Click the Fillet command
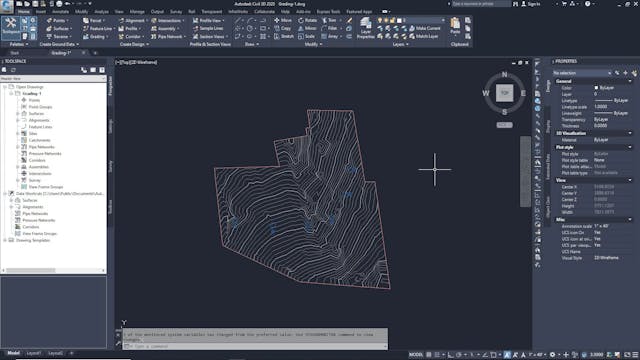640x360 pixels. point(329,29)
